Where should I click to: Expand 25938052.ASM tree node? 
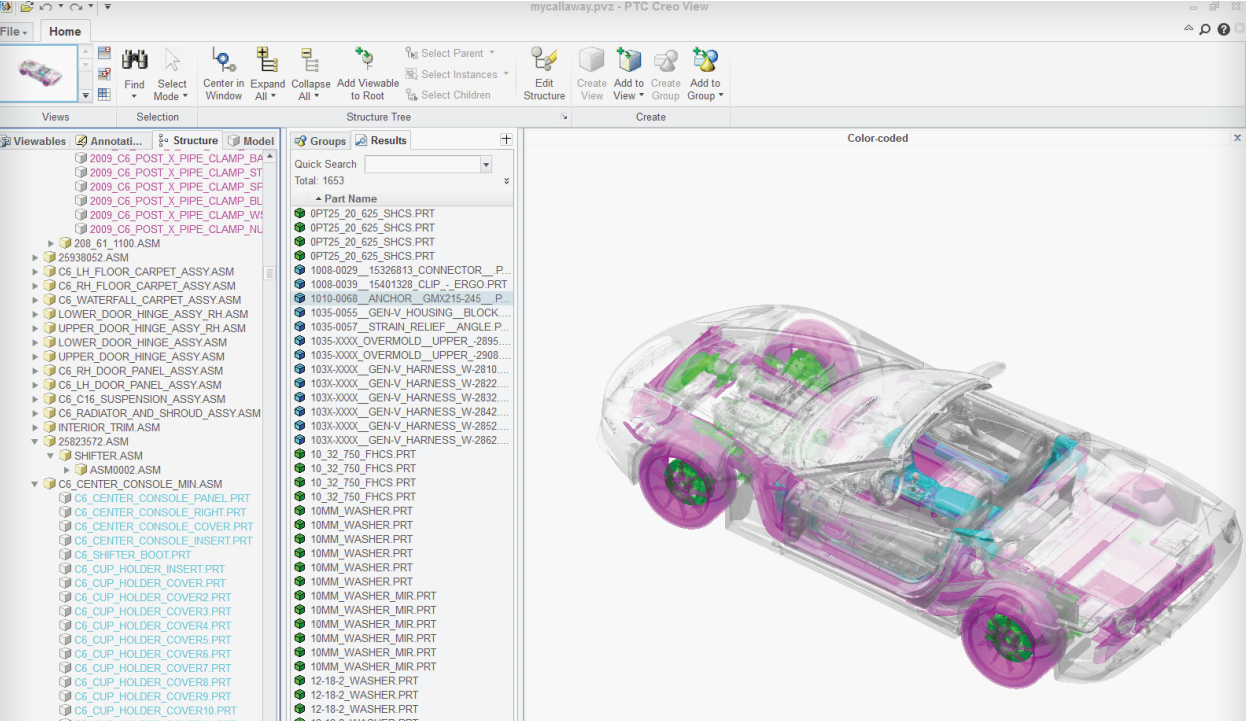click(36, 257)
